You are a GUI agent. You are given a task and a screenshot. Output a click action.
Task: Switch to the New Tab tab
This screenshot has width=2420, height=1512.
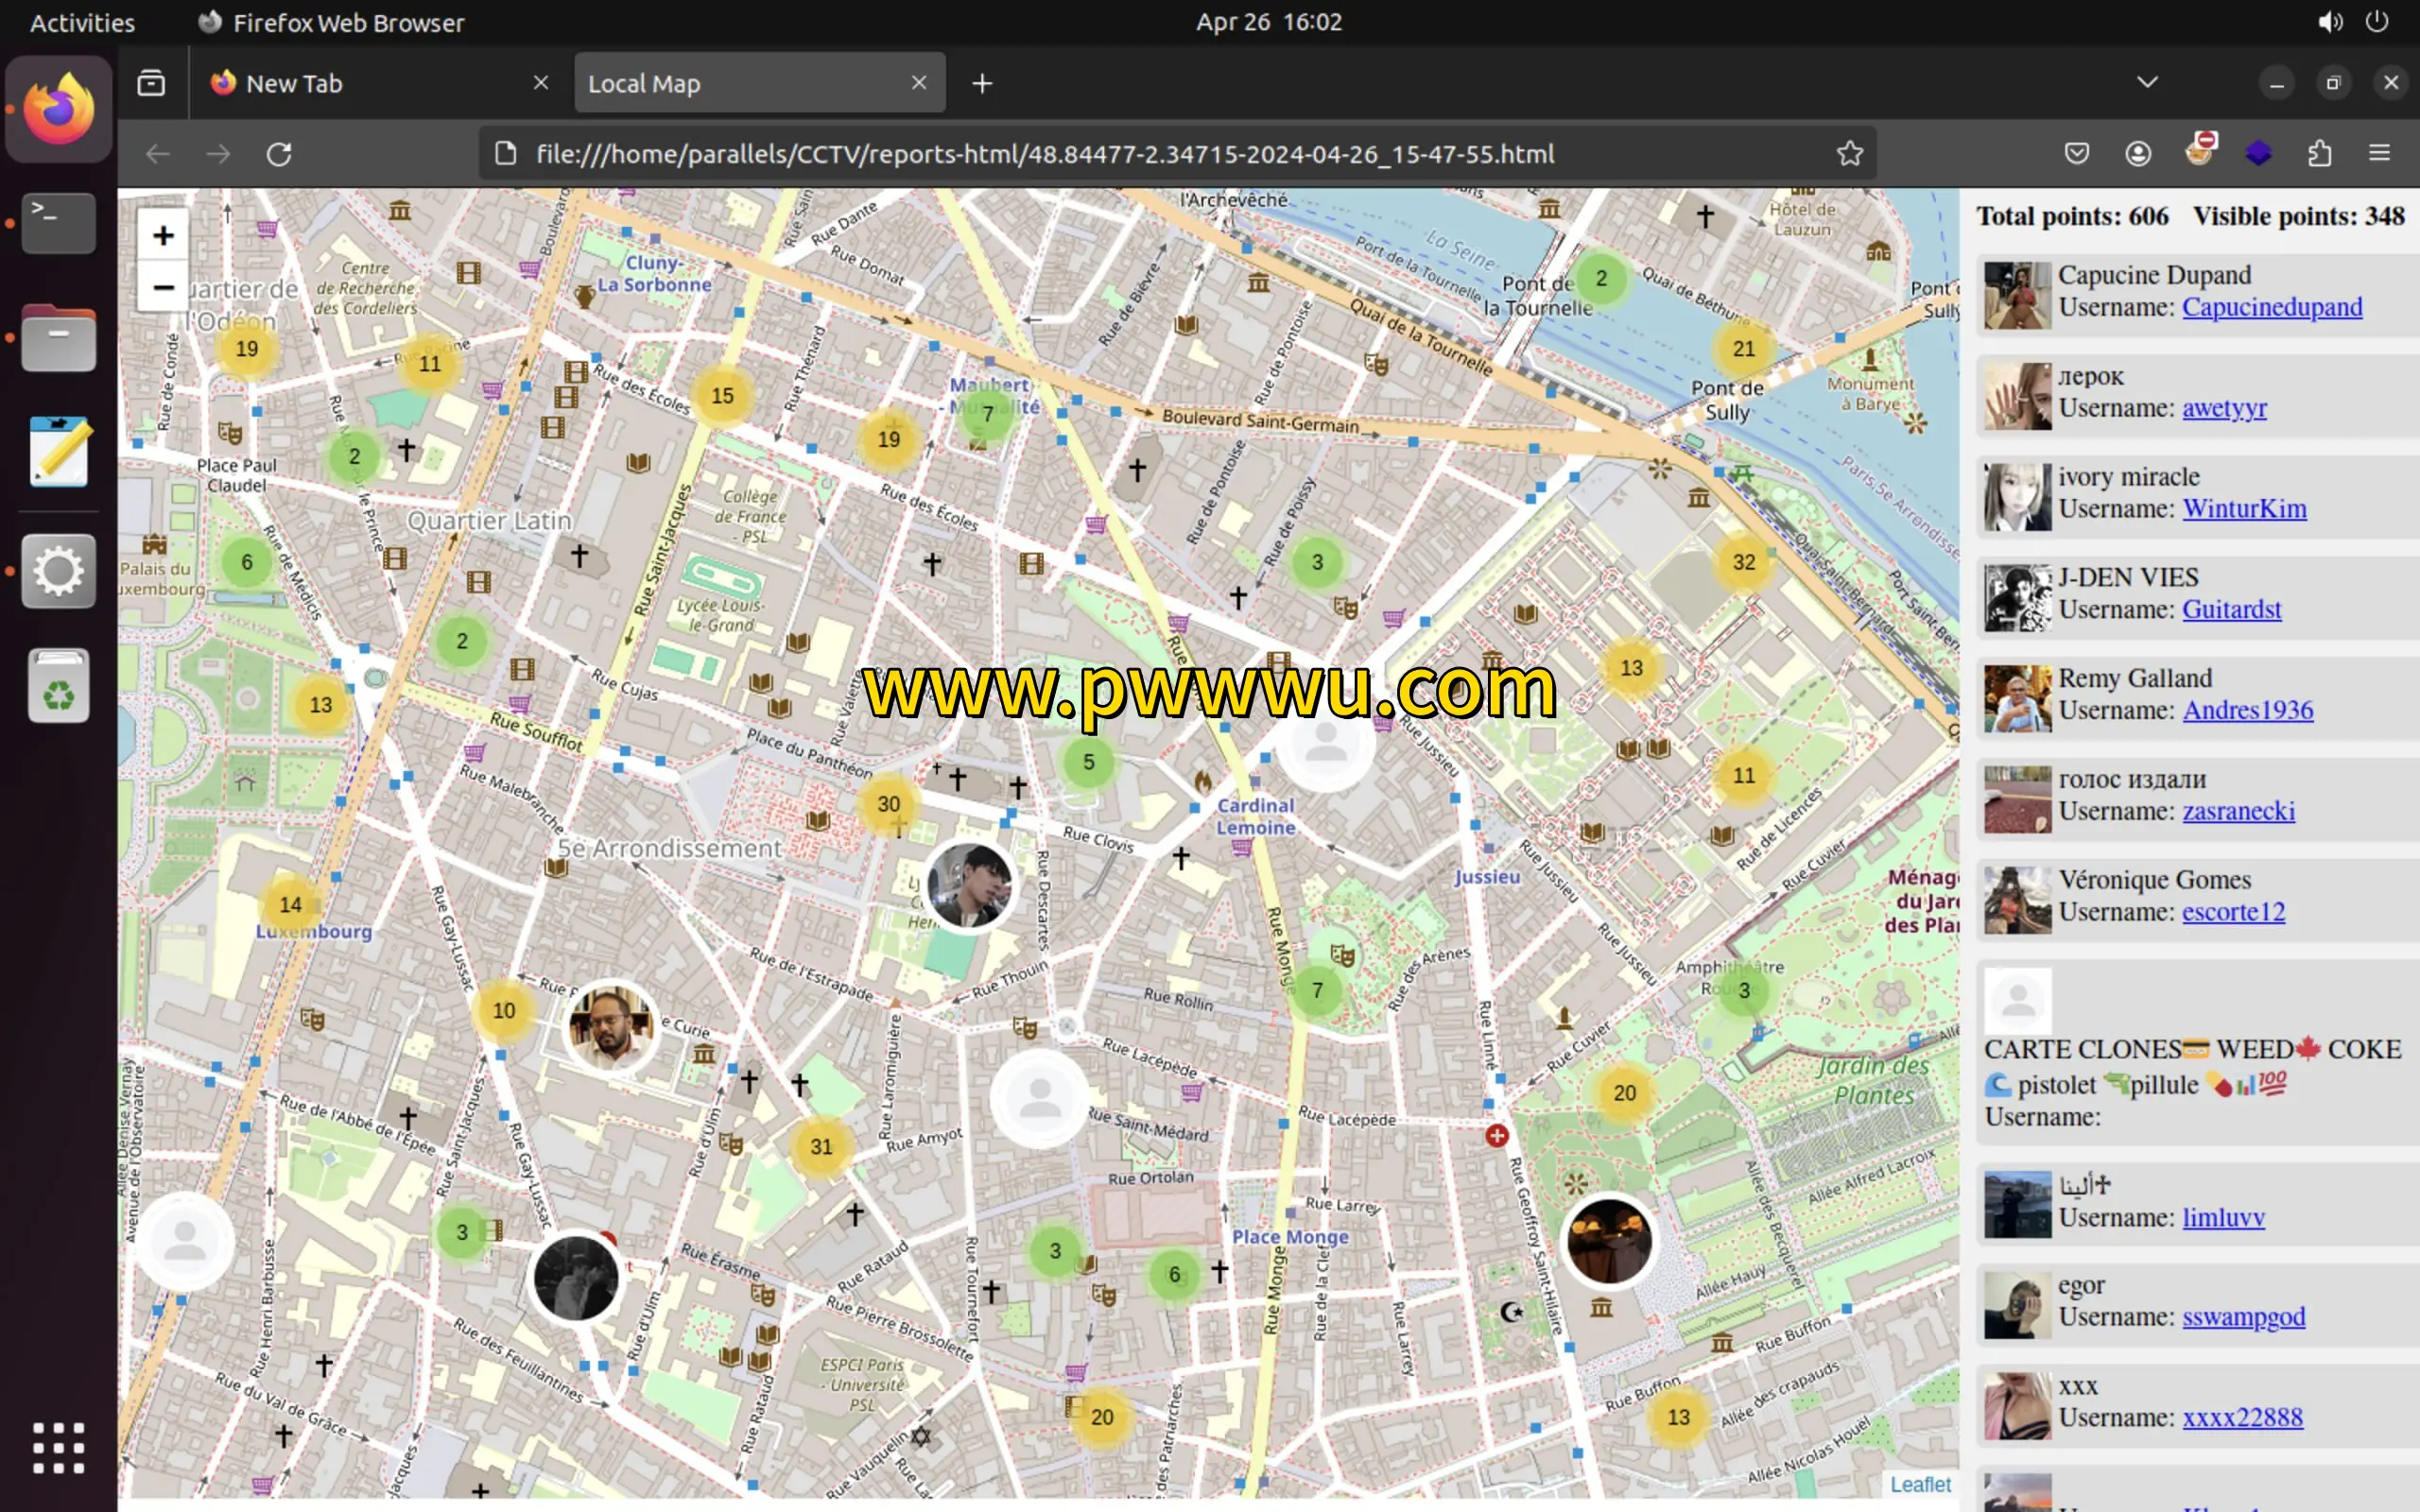294,84
